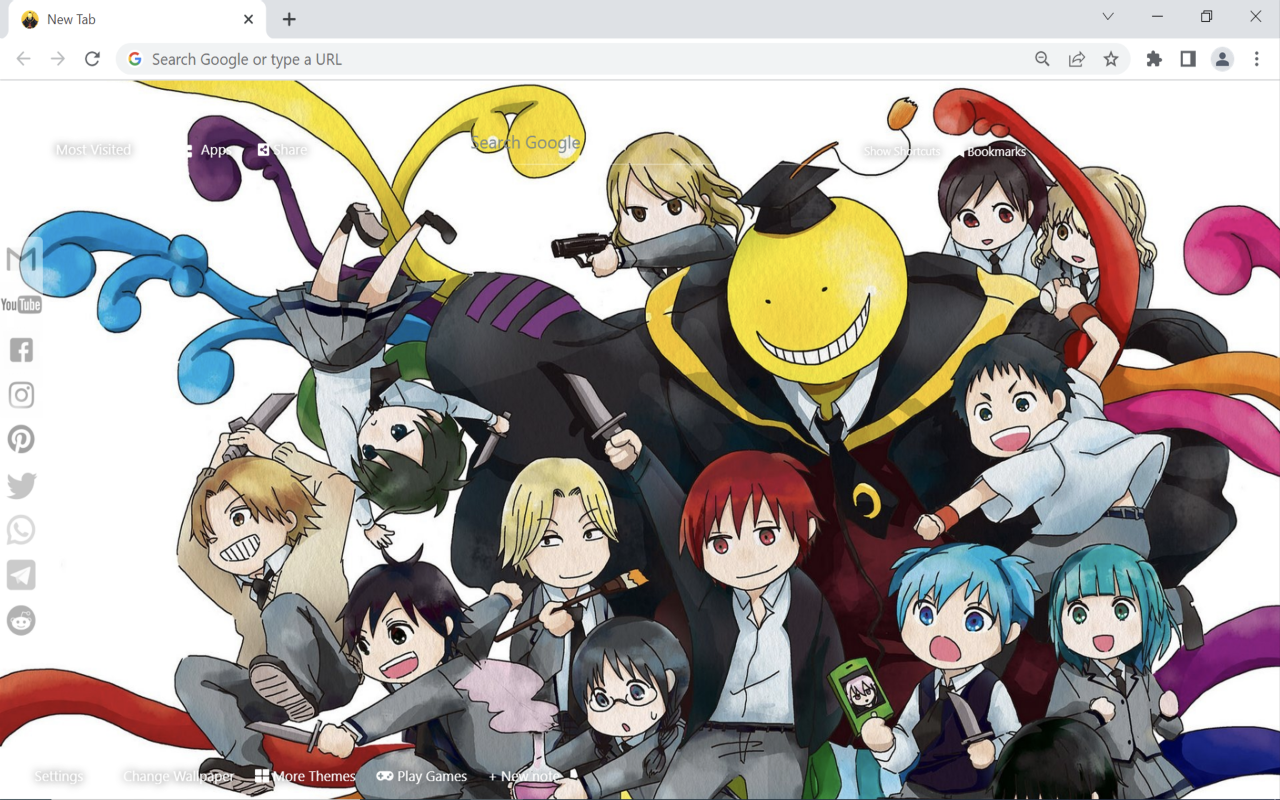1280x800 pixels.
Task: Open Telegram from the sidebar shortcuts
Action: [21, 575]
